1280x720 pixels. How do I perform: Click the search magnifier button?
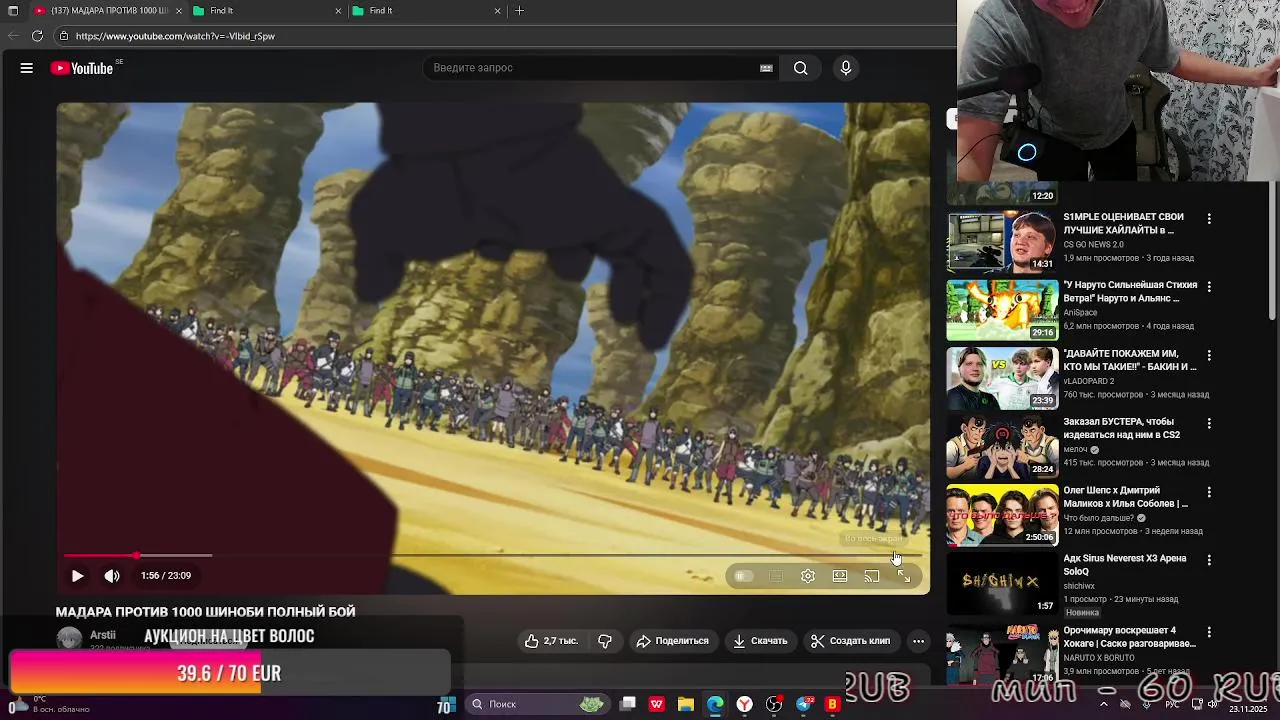[x=800, y=68]
